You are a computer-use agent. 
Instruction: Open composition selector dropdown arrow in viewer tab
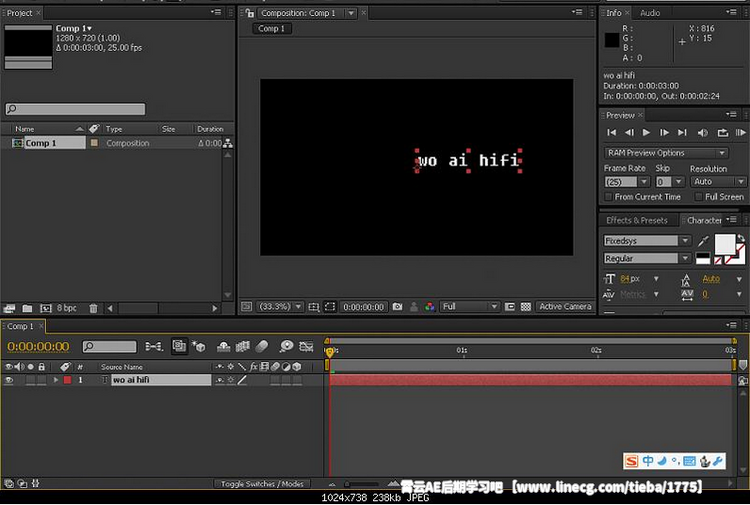351,13
